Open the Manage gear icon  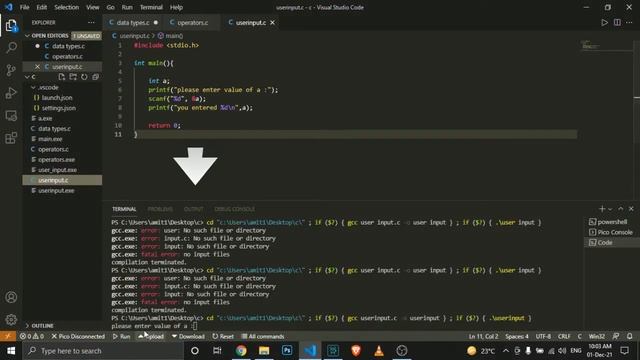coord(11,319)
